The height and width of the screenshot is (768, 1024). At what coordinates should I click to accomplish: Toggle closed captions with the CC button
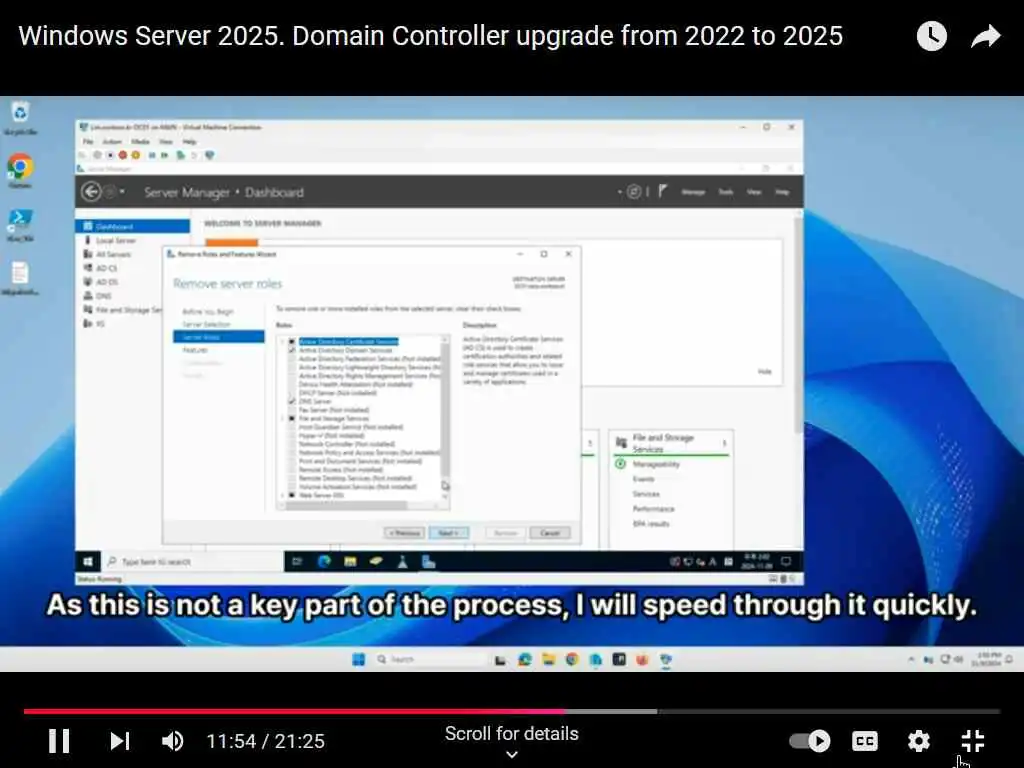865,741
